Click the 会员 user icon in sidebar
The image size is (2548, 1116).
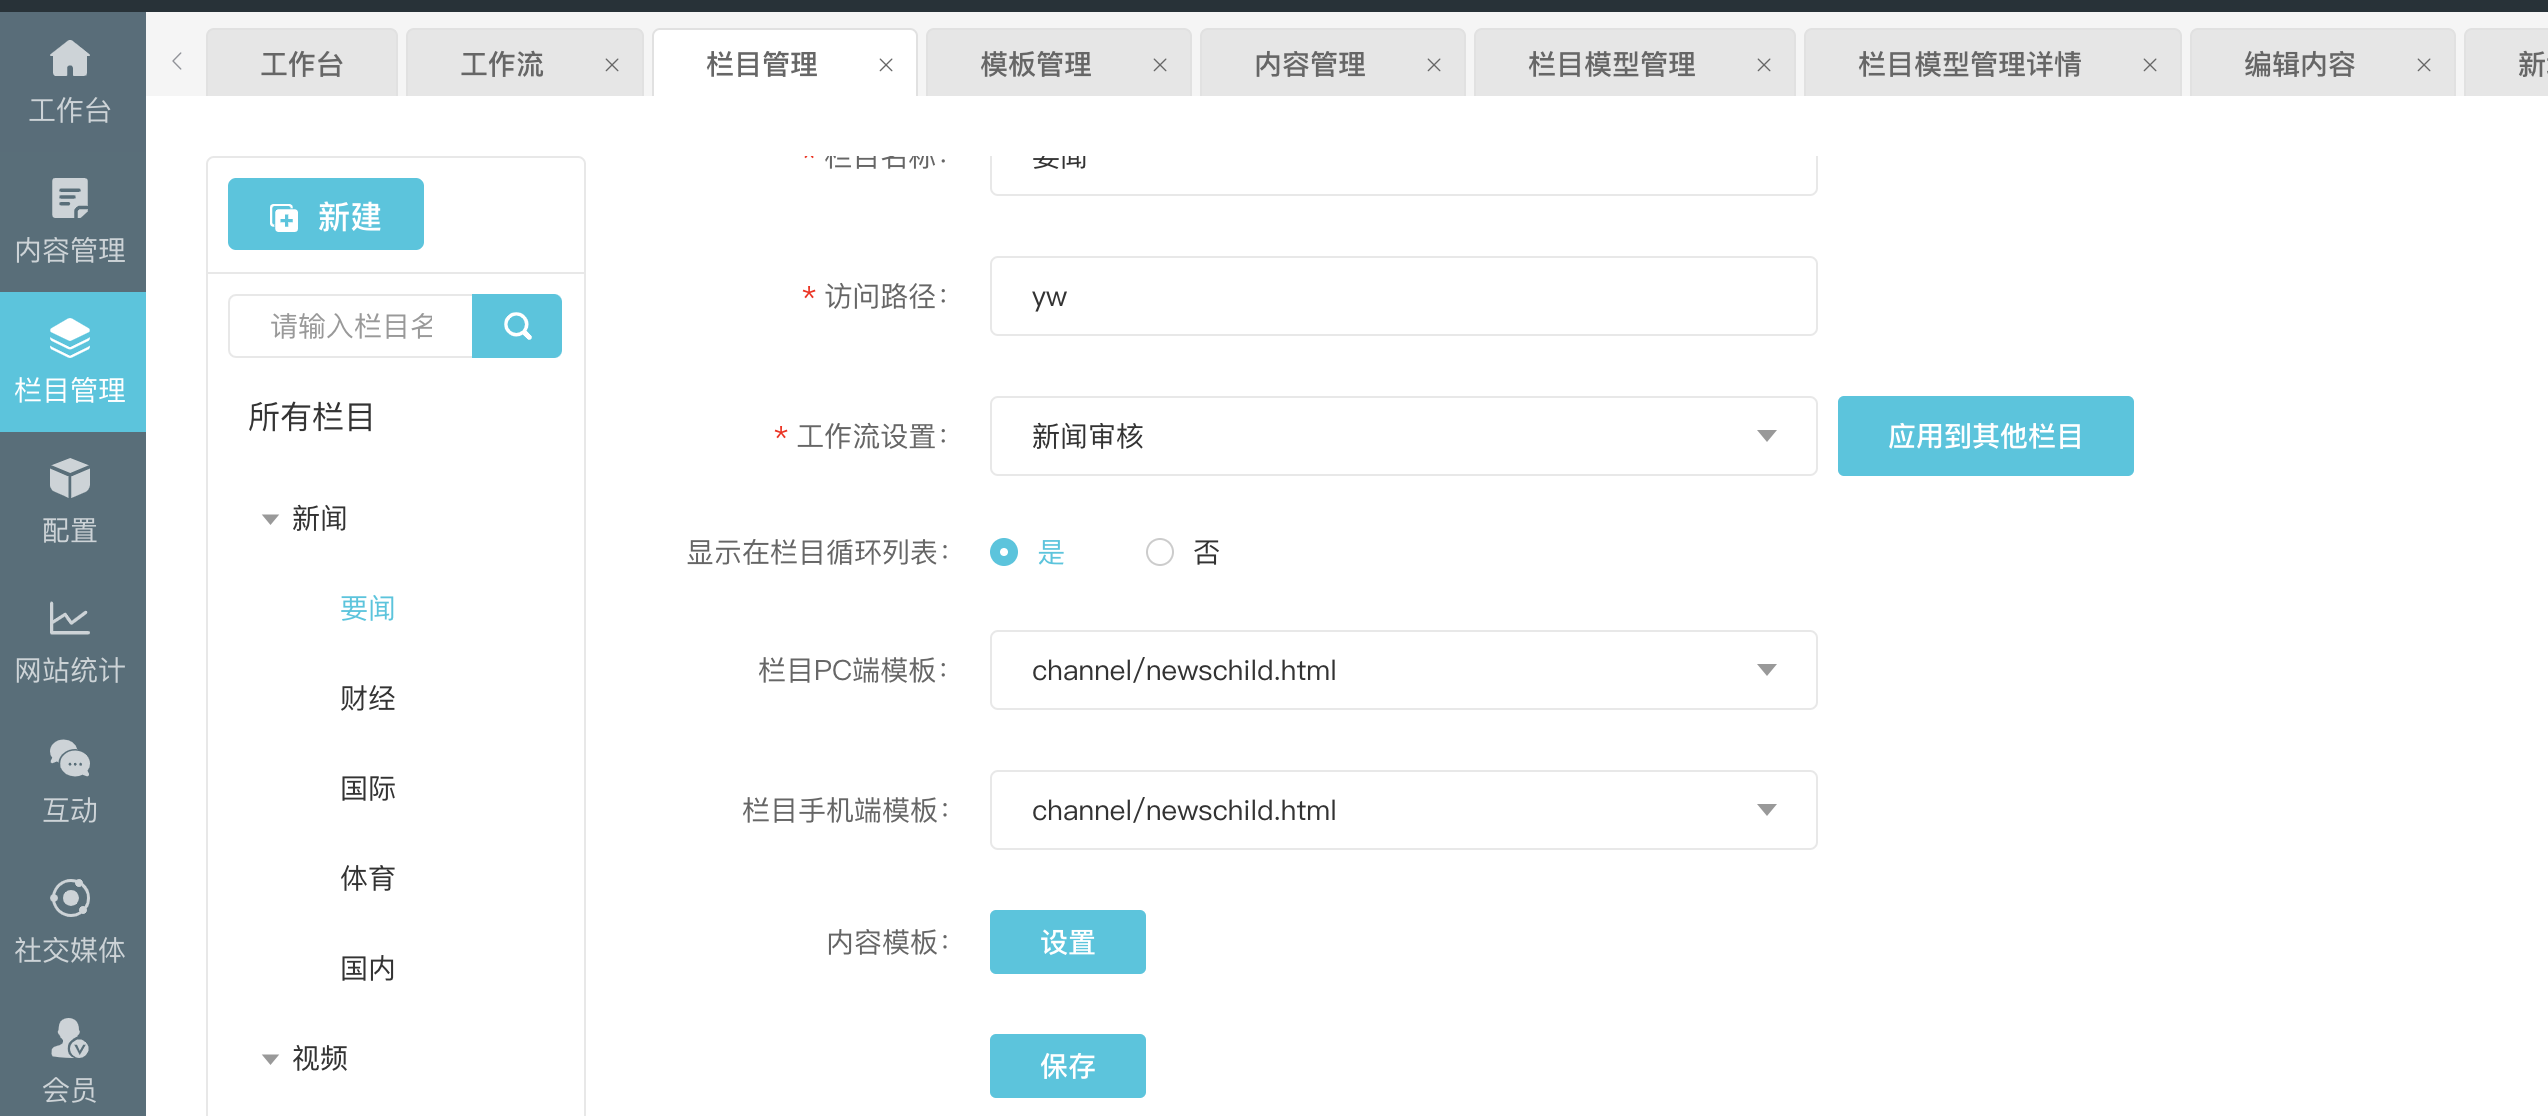pyautogui.click(x=70, y=1039)
